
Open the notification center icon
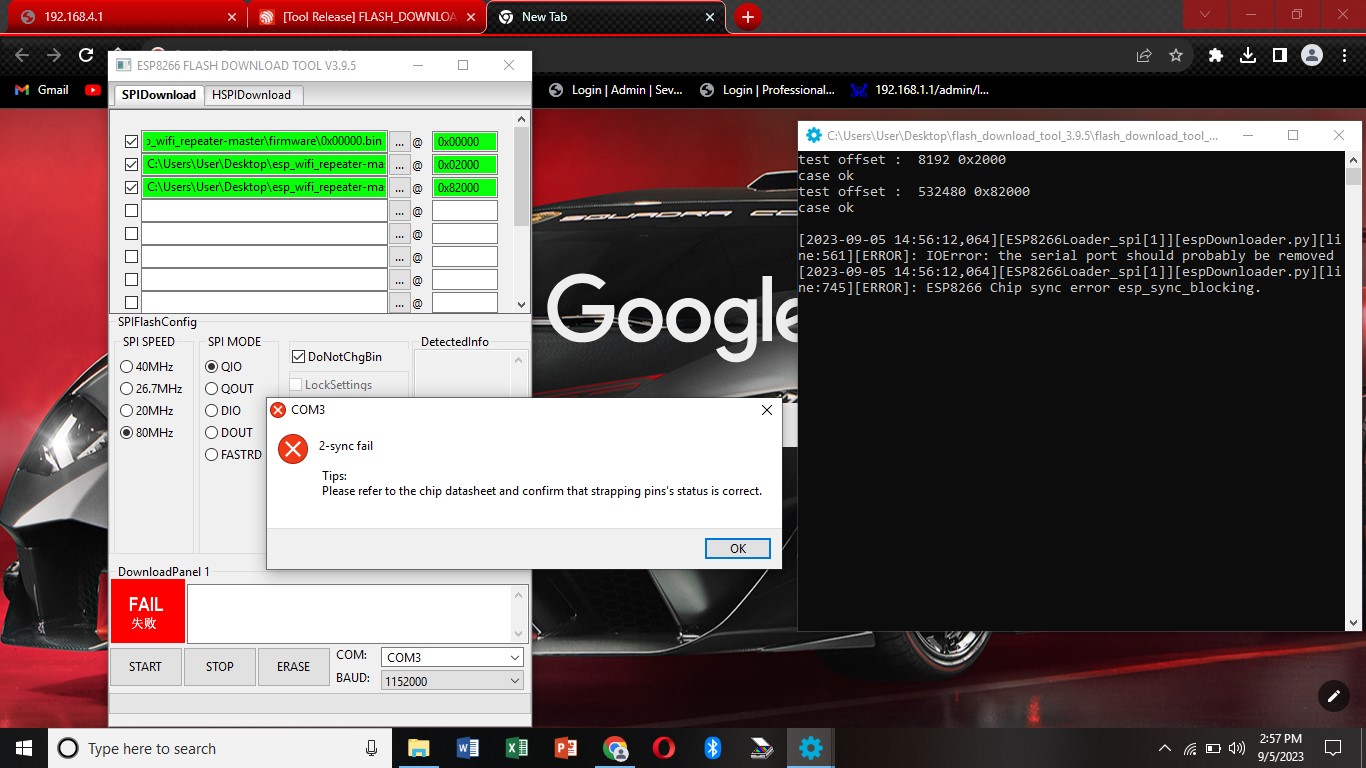pos(1332,748)
